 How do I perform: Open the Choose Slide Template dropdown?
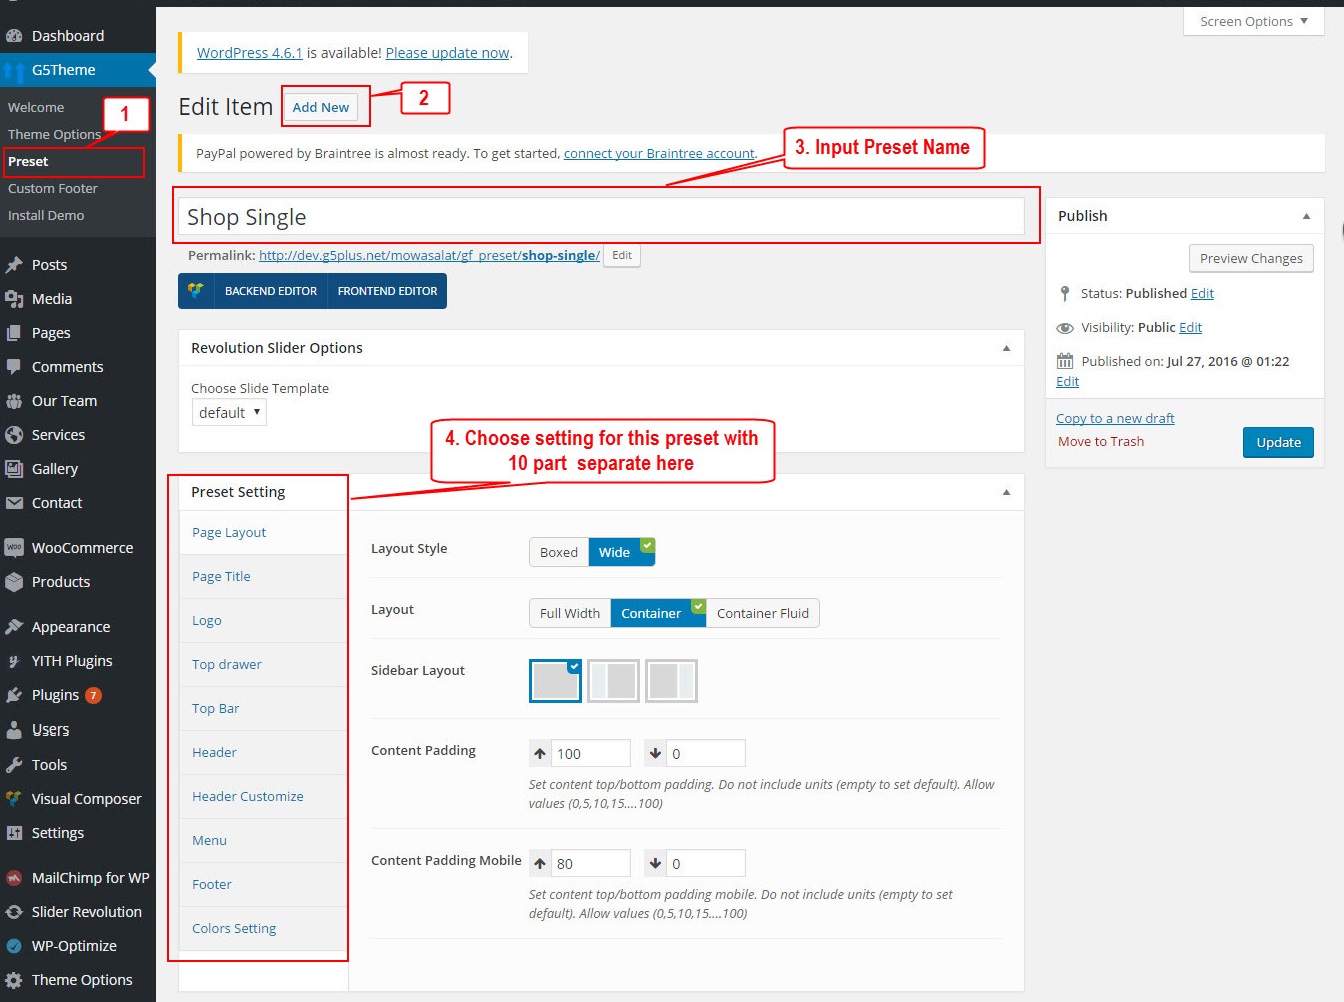(229, 413)
